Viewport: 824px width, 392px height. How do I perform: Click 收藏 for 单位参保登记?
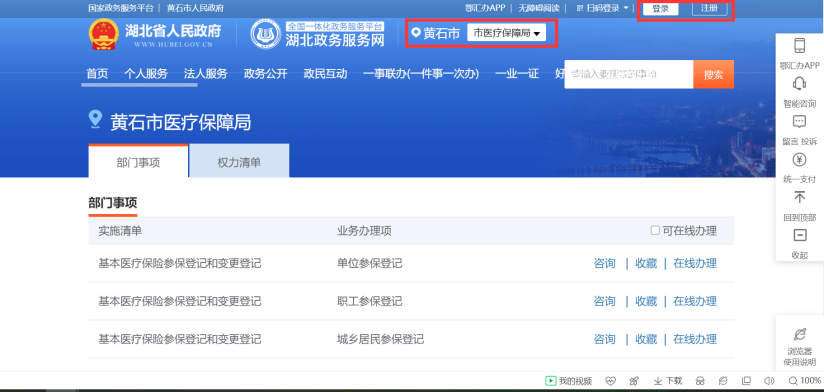point(646,263)
